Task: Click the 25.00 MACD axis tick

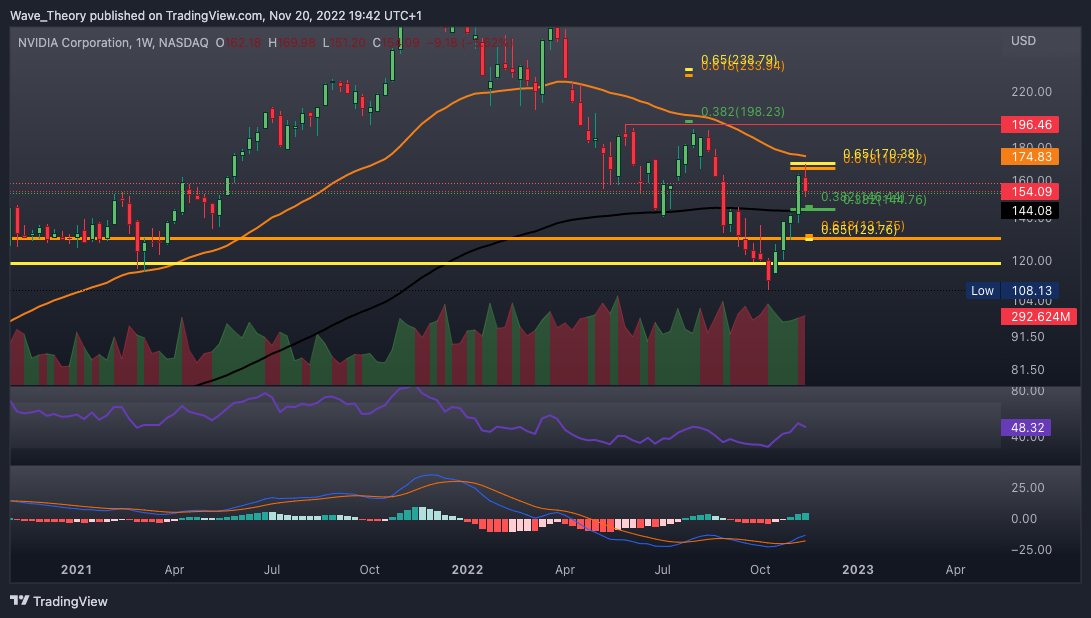Action: tap(1028, 487)
